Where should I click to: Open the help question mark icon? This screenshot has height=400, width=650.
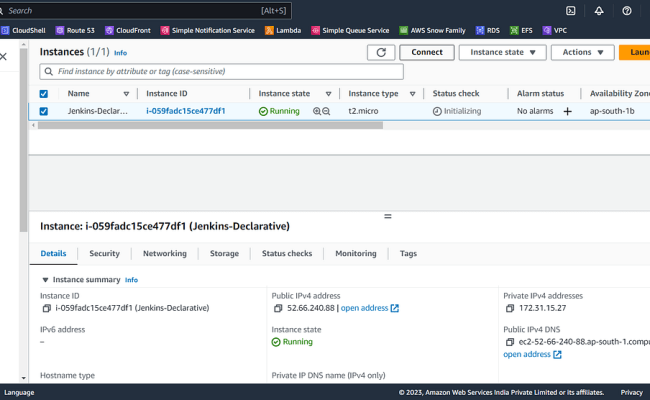point(627,11)
